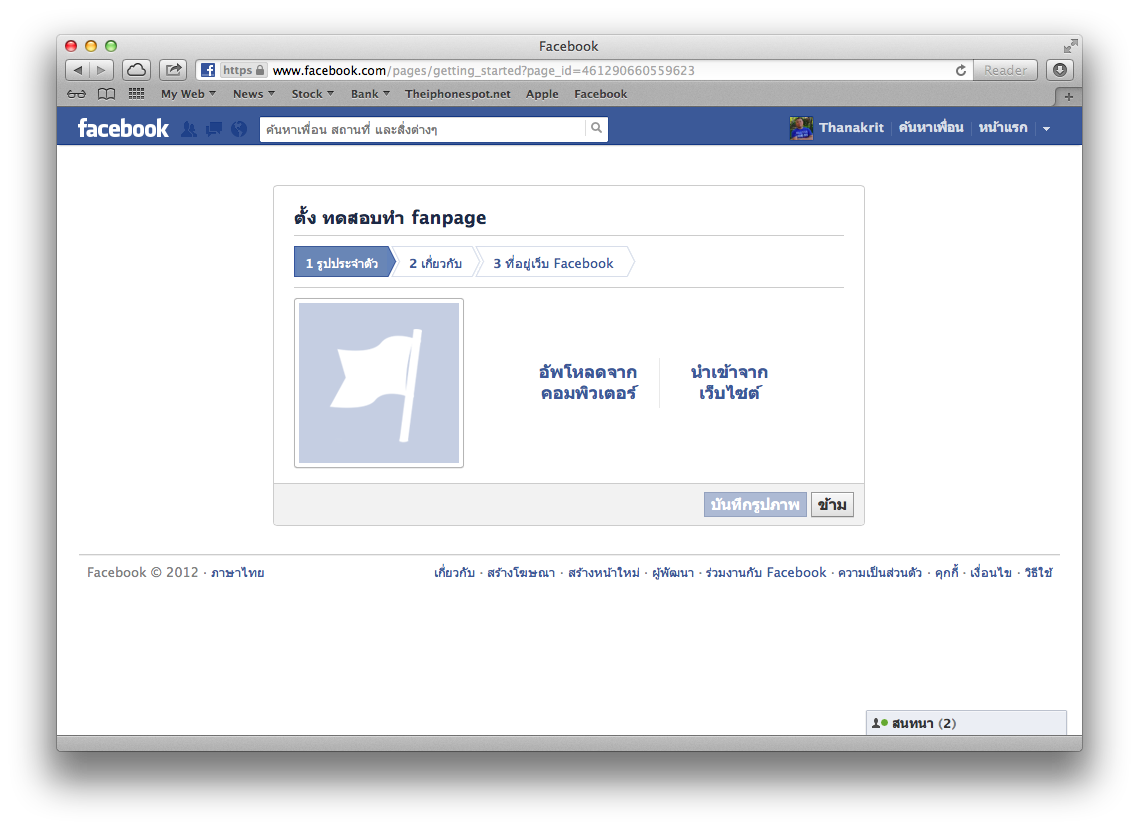Click อัพโหลดจากคอมพิวเตอร์ upload link
1139x830 pixels.
point(588,382)
